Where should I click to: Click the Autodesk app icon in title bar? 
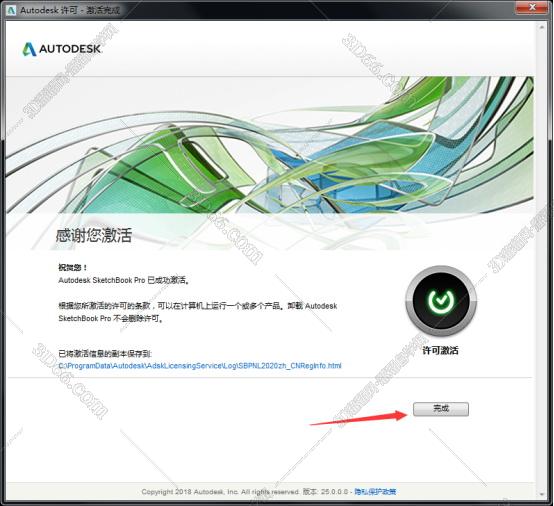[x=11, y=10]
